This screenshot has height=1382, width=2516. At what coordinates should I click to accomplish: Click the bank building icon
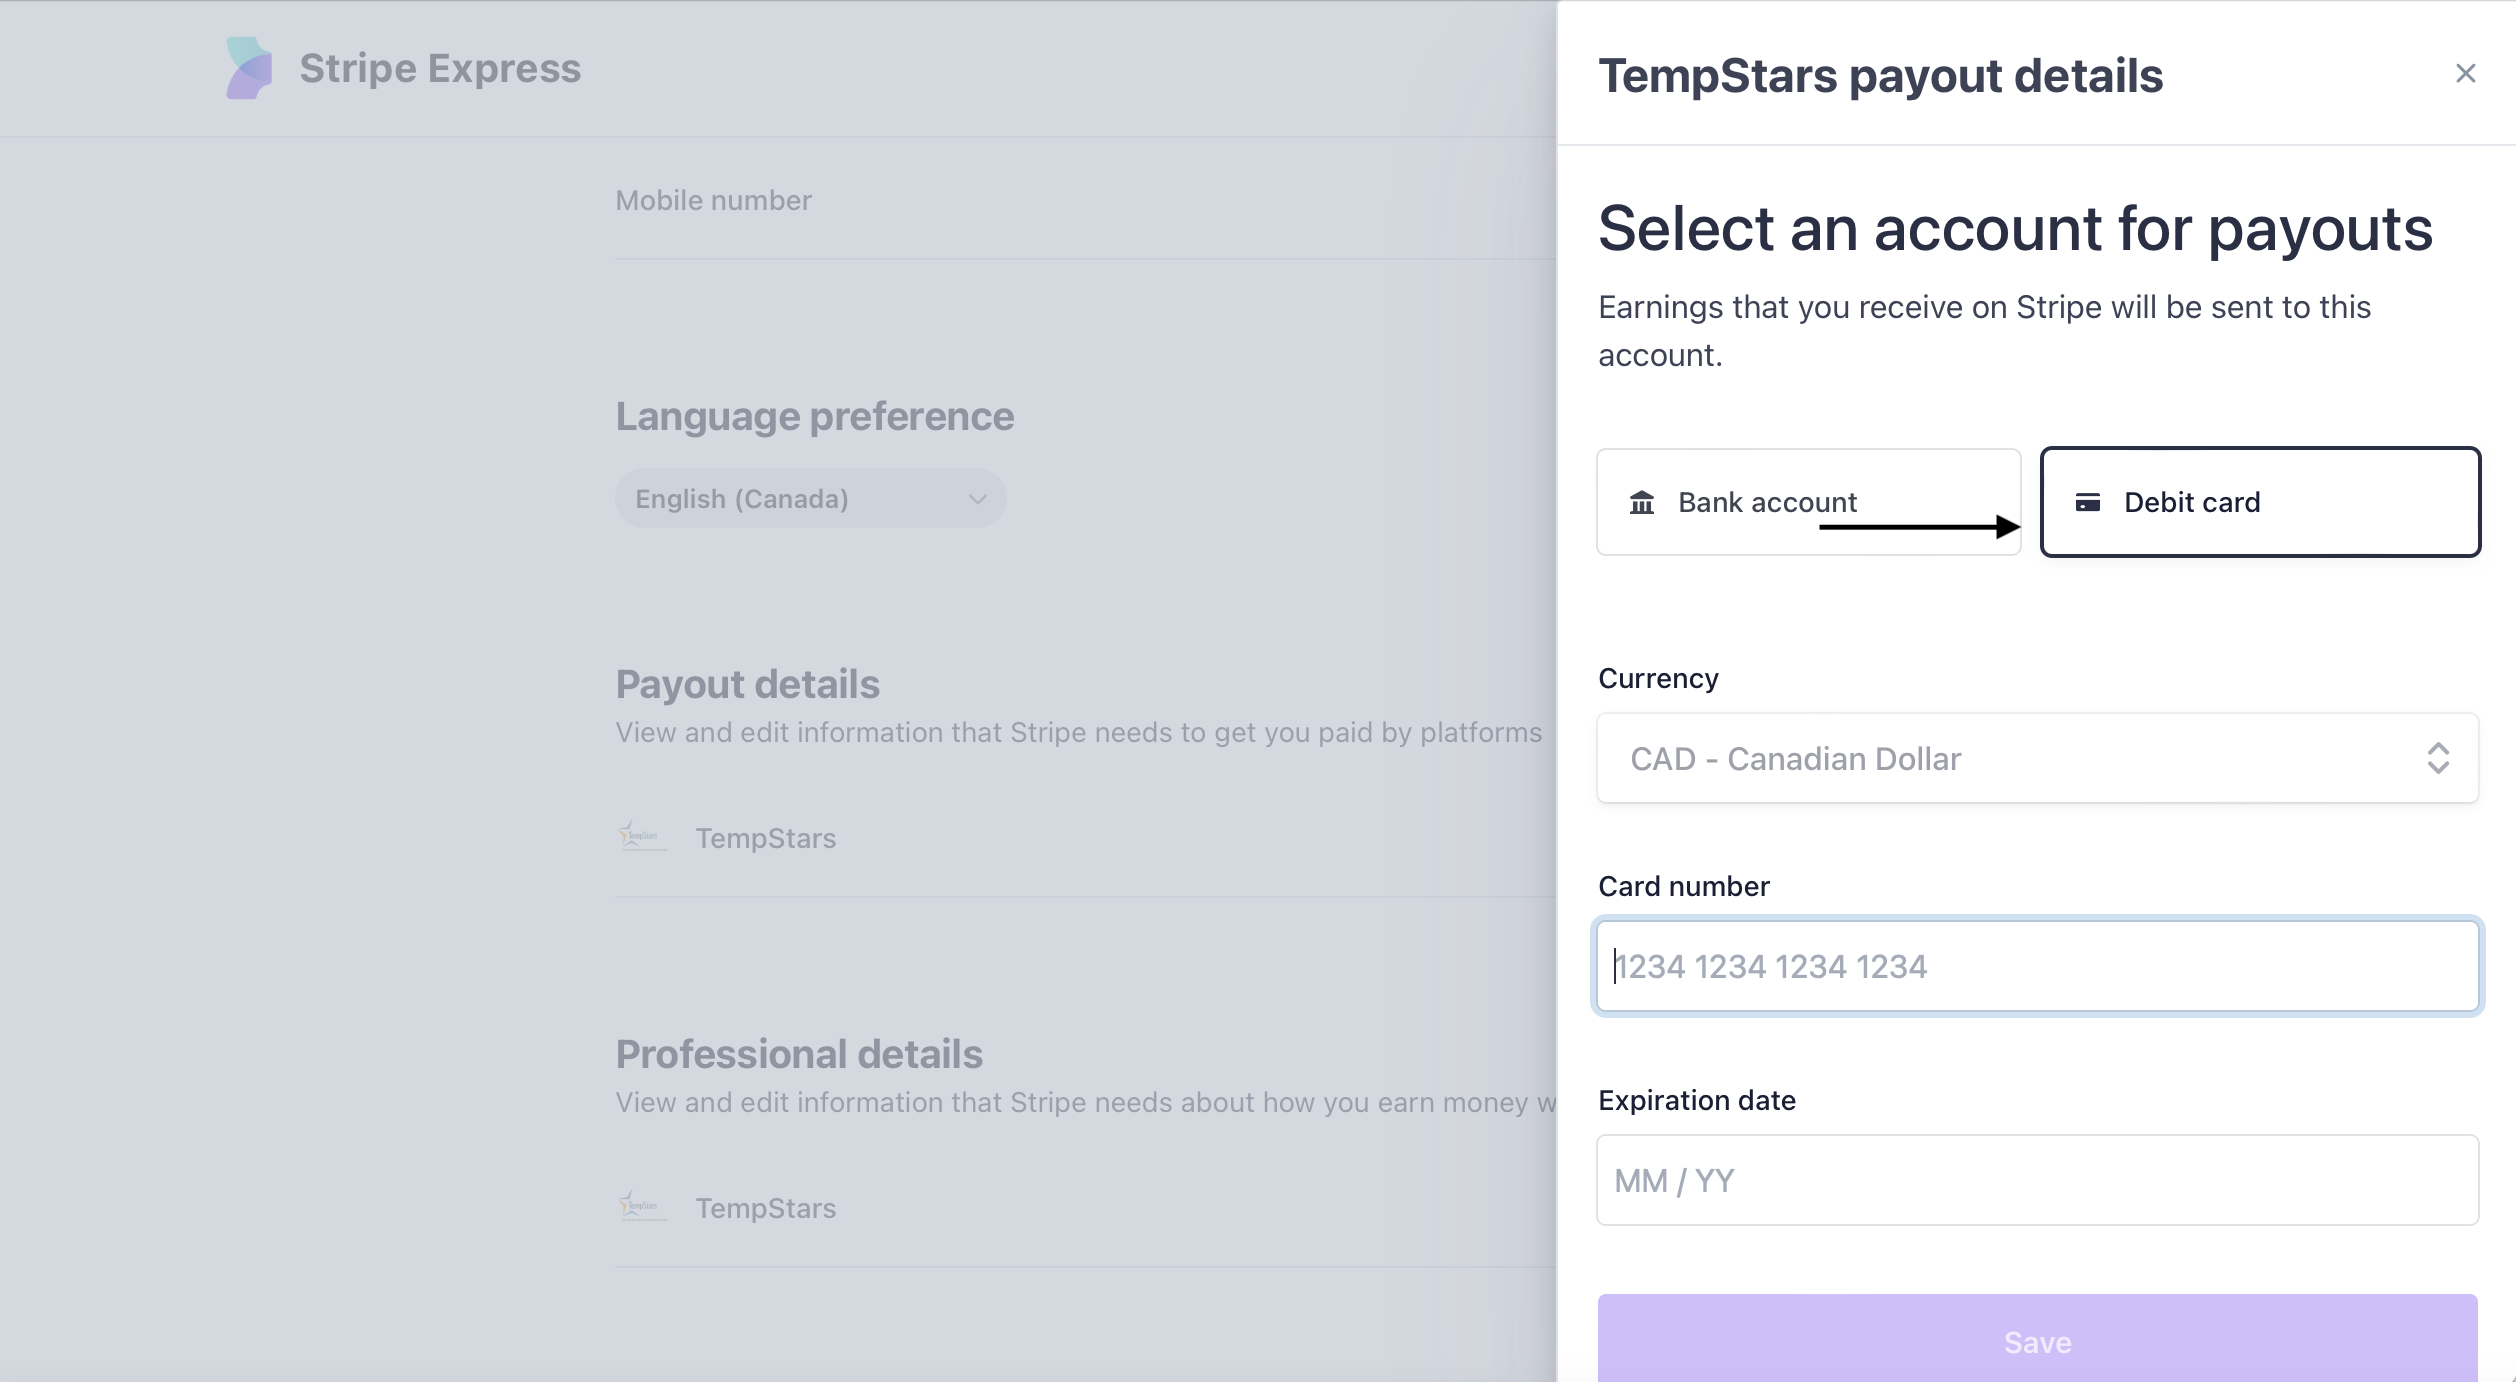(1642, 502)
